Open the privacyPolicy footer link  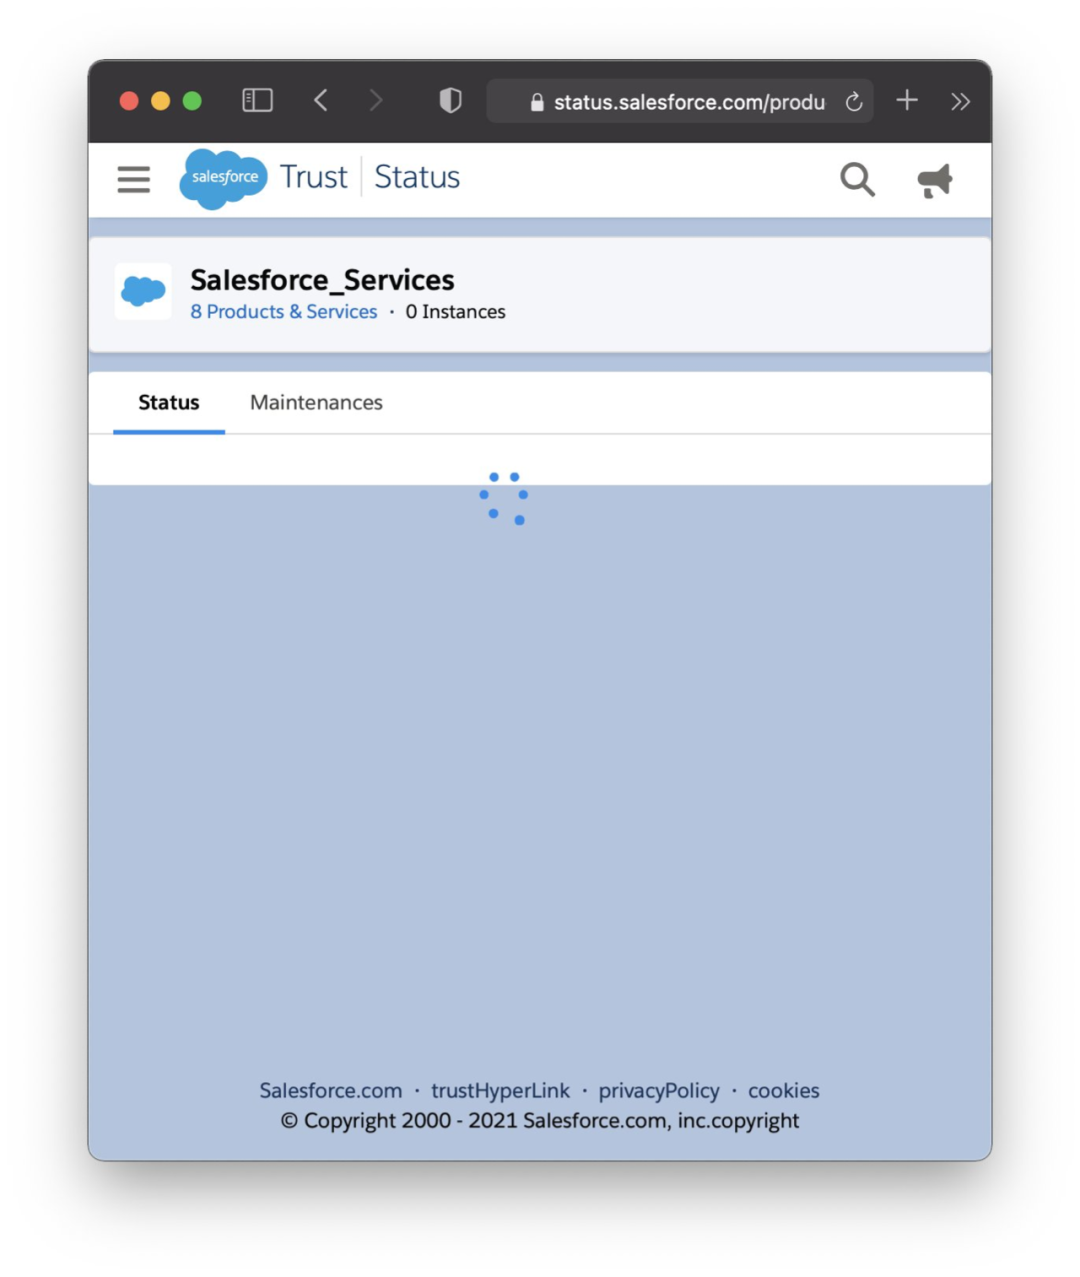659,1090
